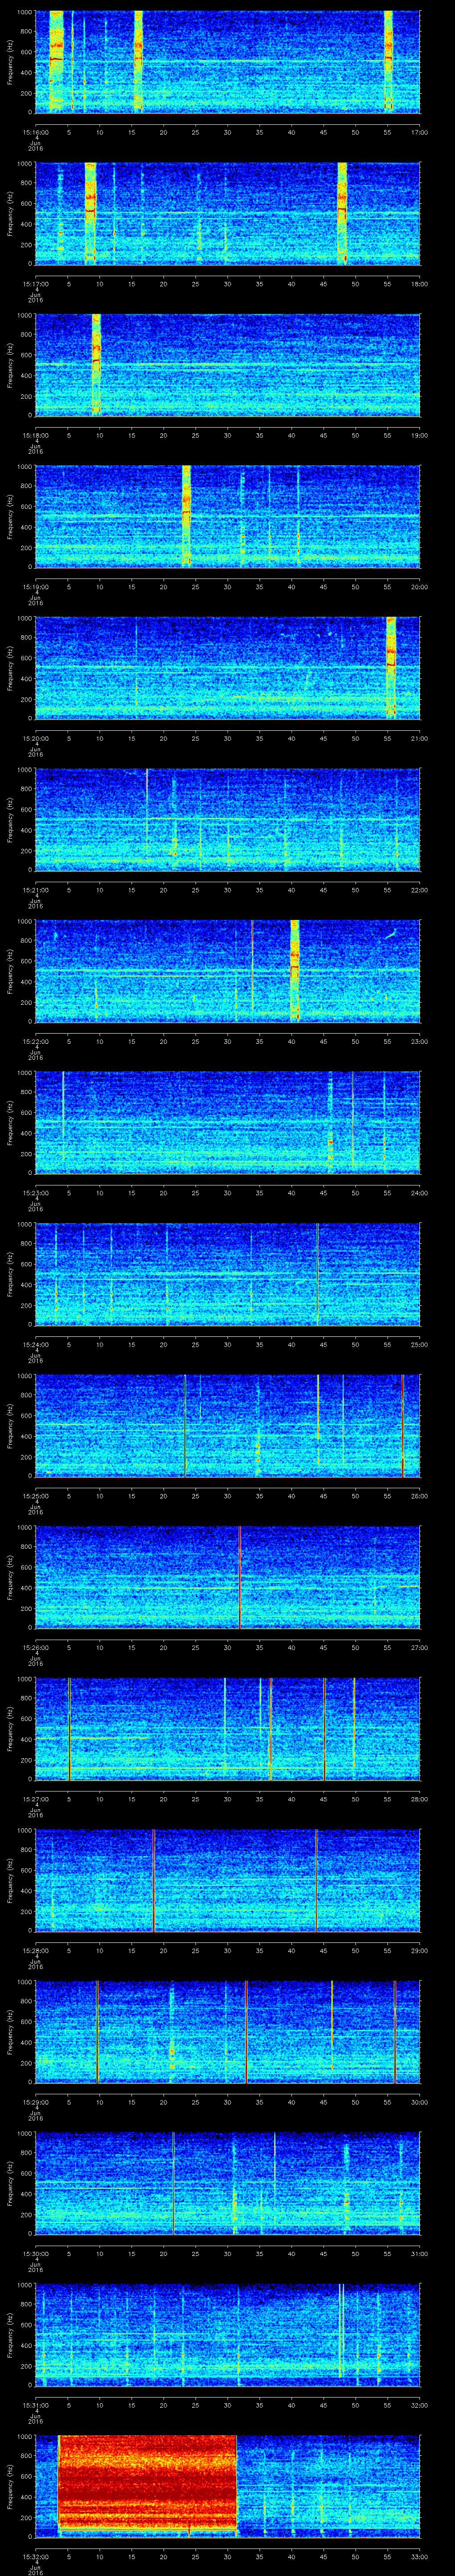Click the 15:16:00 start time label
Viewport: 455px width, 2576px height.
(35, 132)
